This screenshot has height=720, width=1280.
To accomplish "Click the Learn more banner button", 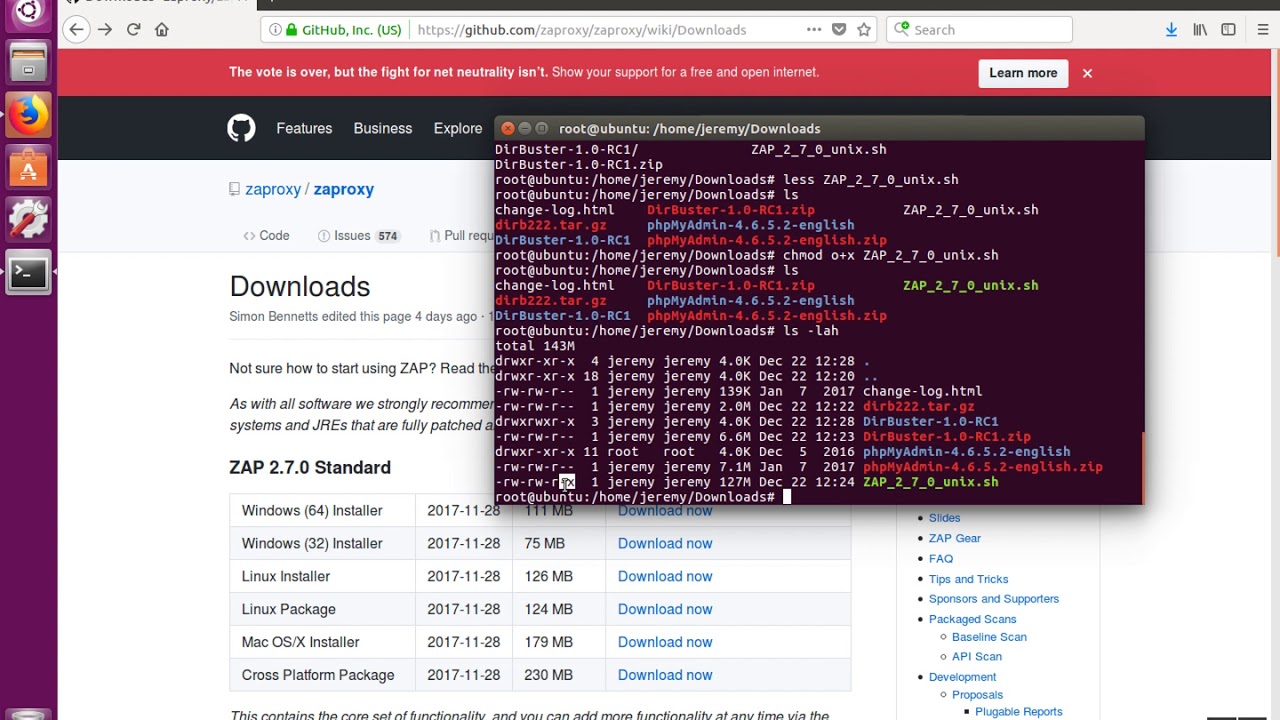I will (x=1023, y=73).
